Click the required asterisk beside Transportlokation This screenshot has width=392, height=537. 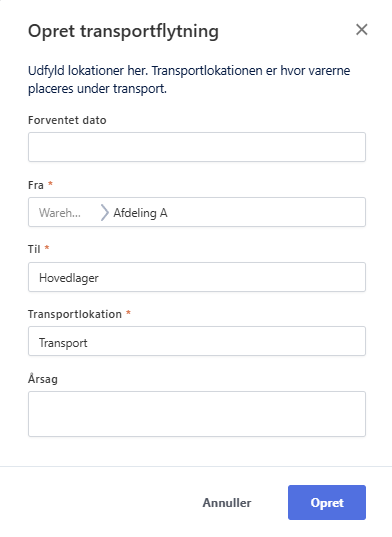128,313
